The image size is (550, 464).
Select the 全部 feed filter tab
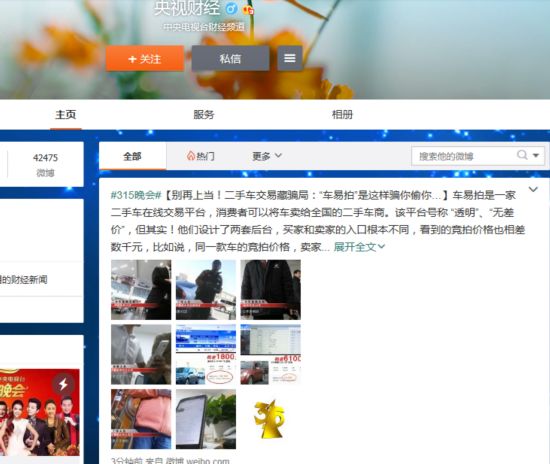coord(132,156)
